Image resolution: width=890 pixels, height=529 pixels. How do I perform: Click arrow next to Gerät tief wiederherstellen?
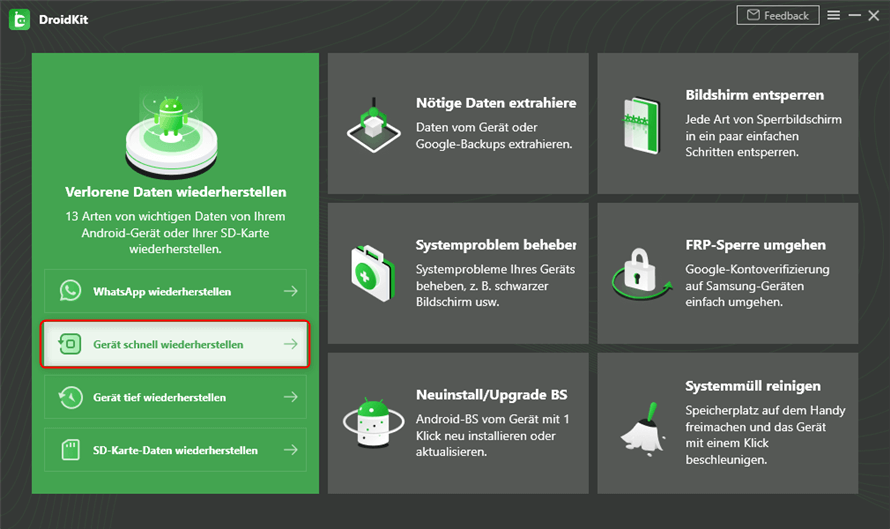point(291,397)
